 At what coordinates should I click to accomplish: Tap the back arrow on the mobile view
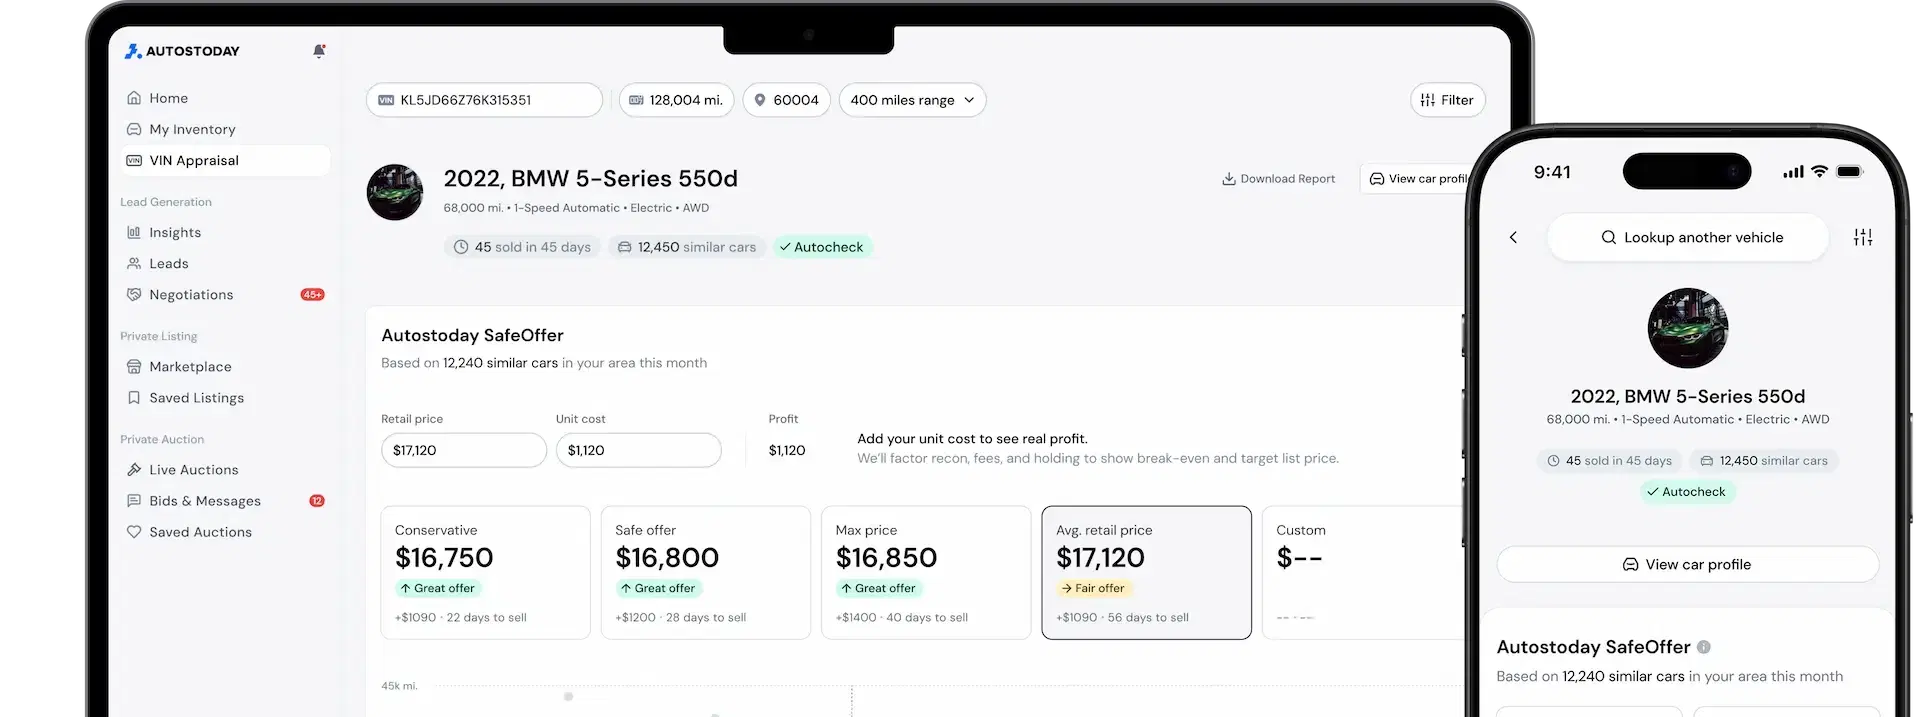[1513, 237]
